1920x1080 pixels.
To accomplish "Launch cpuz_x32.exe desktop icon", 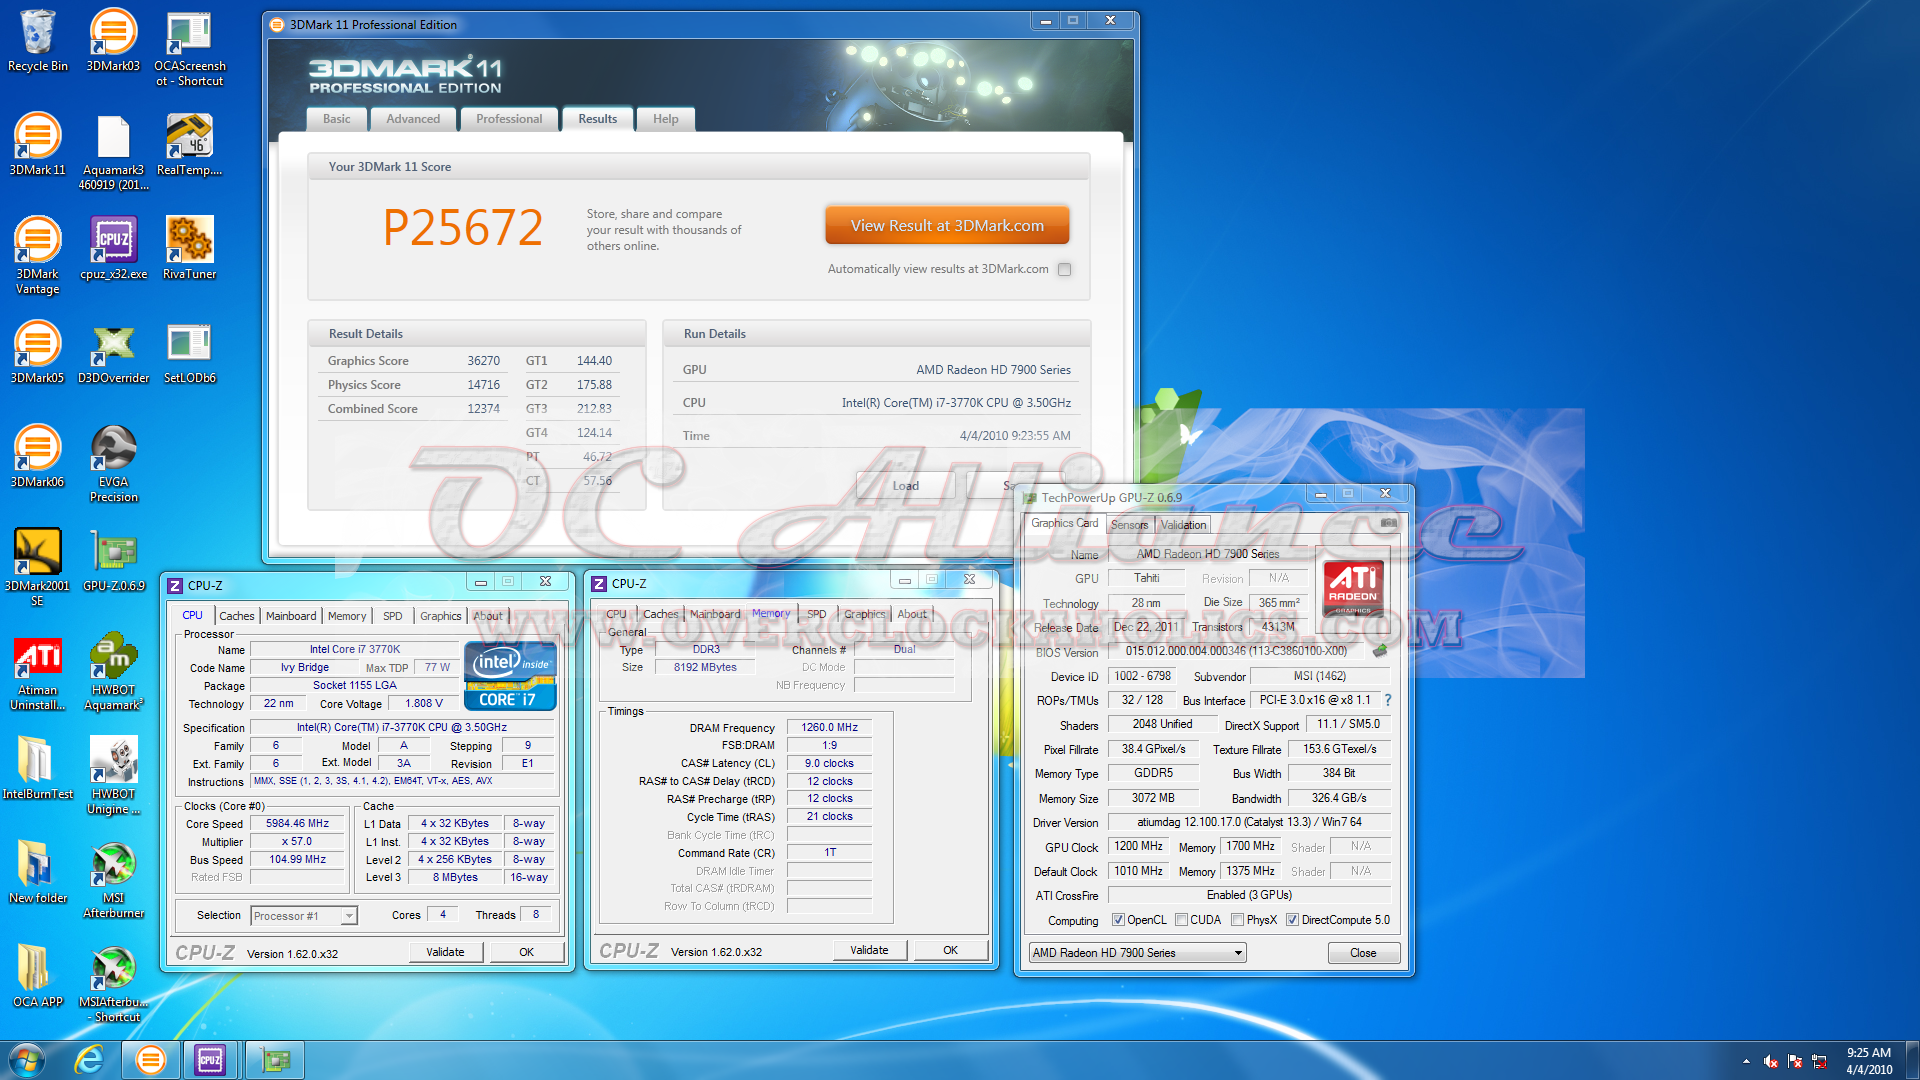I will click(x=113, y=248).
